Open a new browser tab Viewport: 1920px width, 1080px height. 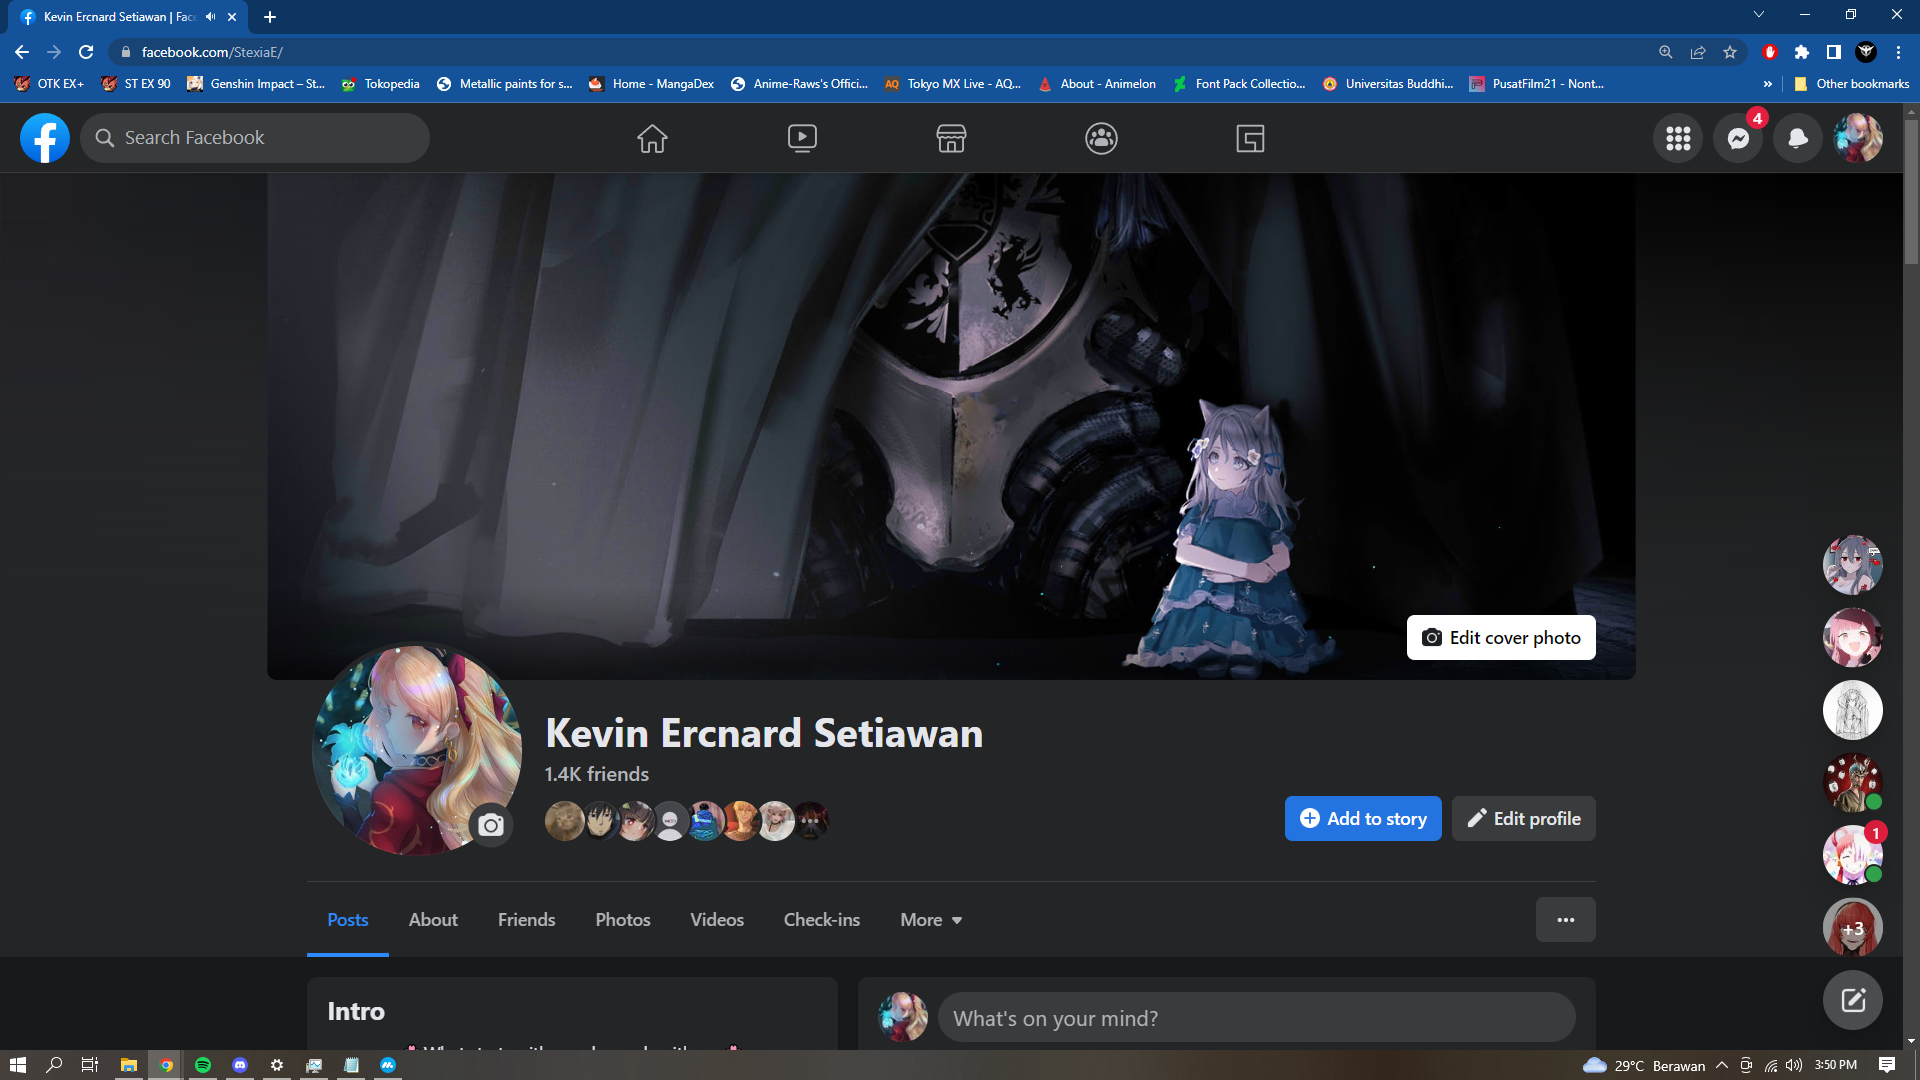pos(270,17)
